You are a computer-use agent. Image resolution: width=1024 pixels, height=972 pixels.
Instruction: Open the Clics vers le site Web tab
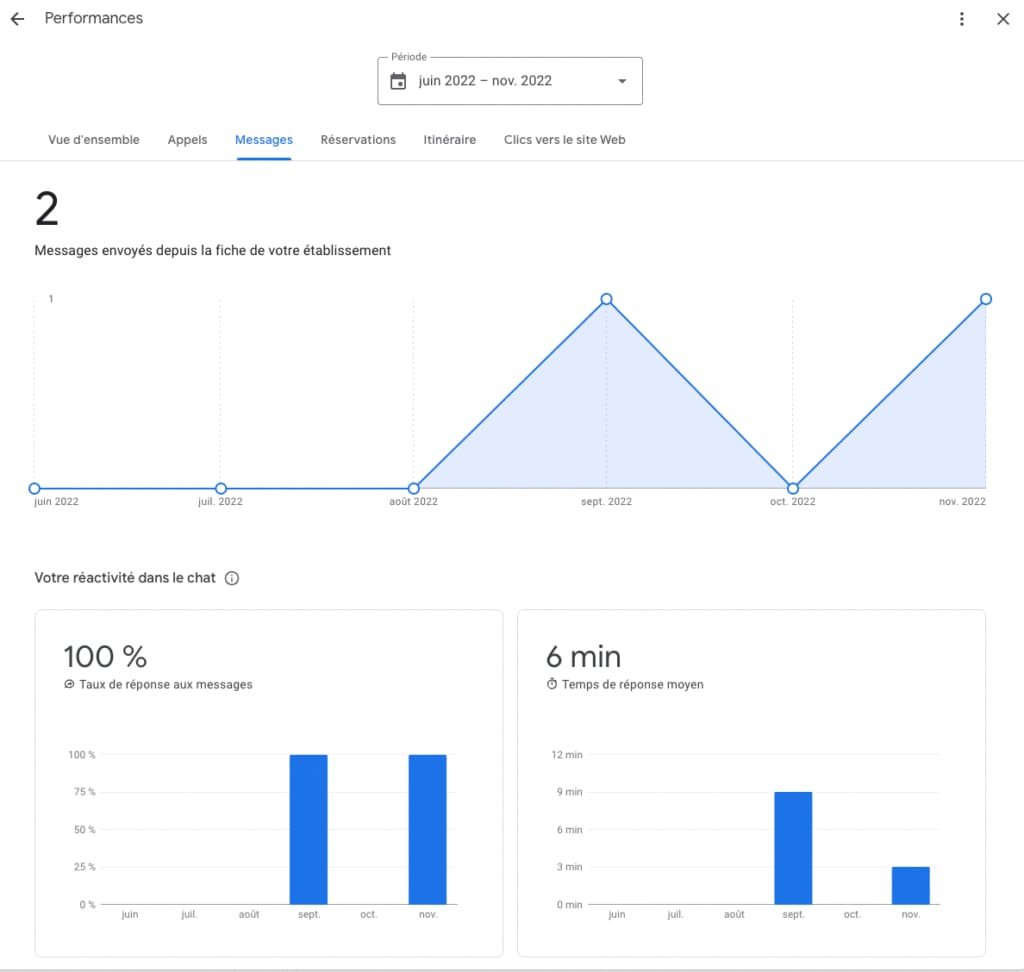point(564,140)
